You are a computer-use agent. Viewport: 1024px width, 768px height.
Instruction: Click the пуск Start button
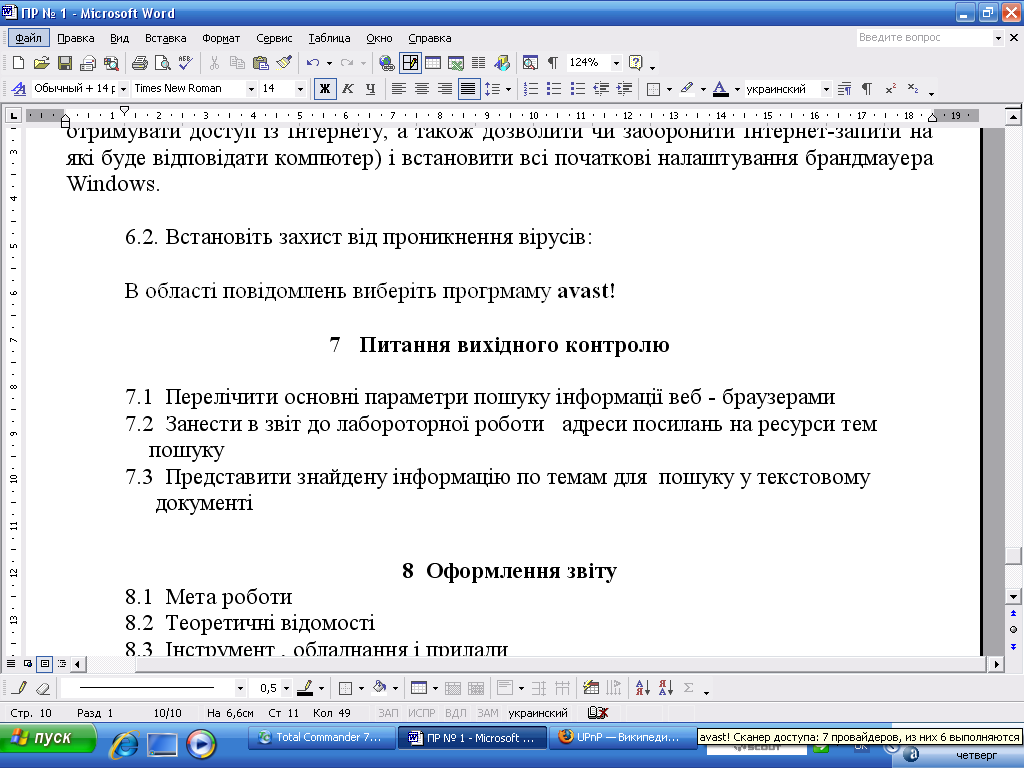(x=48, y=738)
